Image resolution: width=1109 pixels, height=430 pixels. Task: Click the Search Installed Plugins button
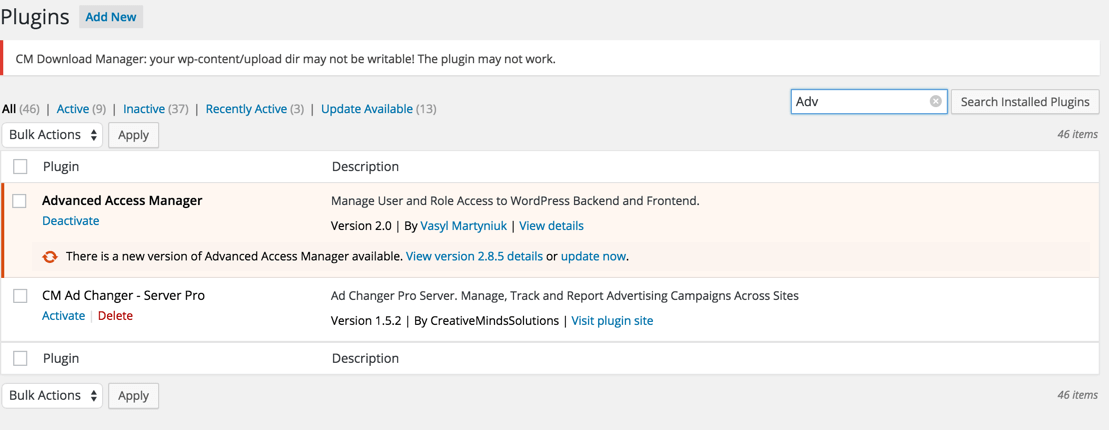tap(1024, 102)
